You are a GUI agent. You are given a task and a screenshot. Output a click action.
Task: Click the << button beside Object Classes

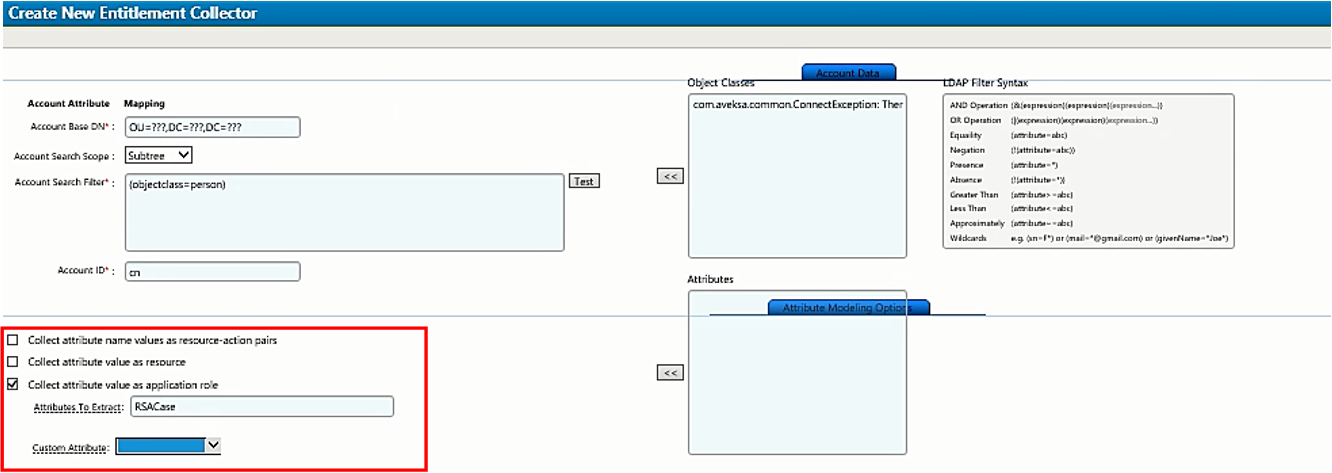click(x=669, y=176)
